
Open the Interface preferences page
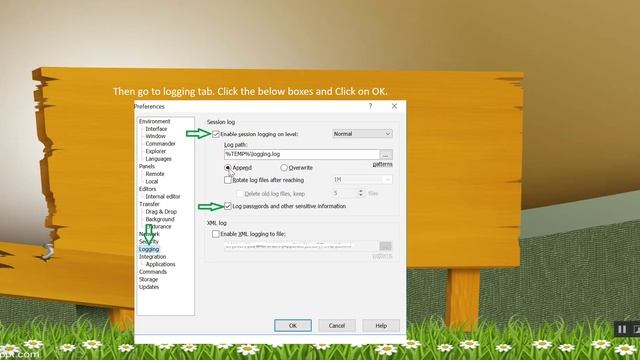(156, 129)
